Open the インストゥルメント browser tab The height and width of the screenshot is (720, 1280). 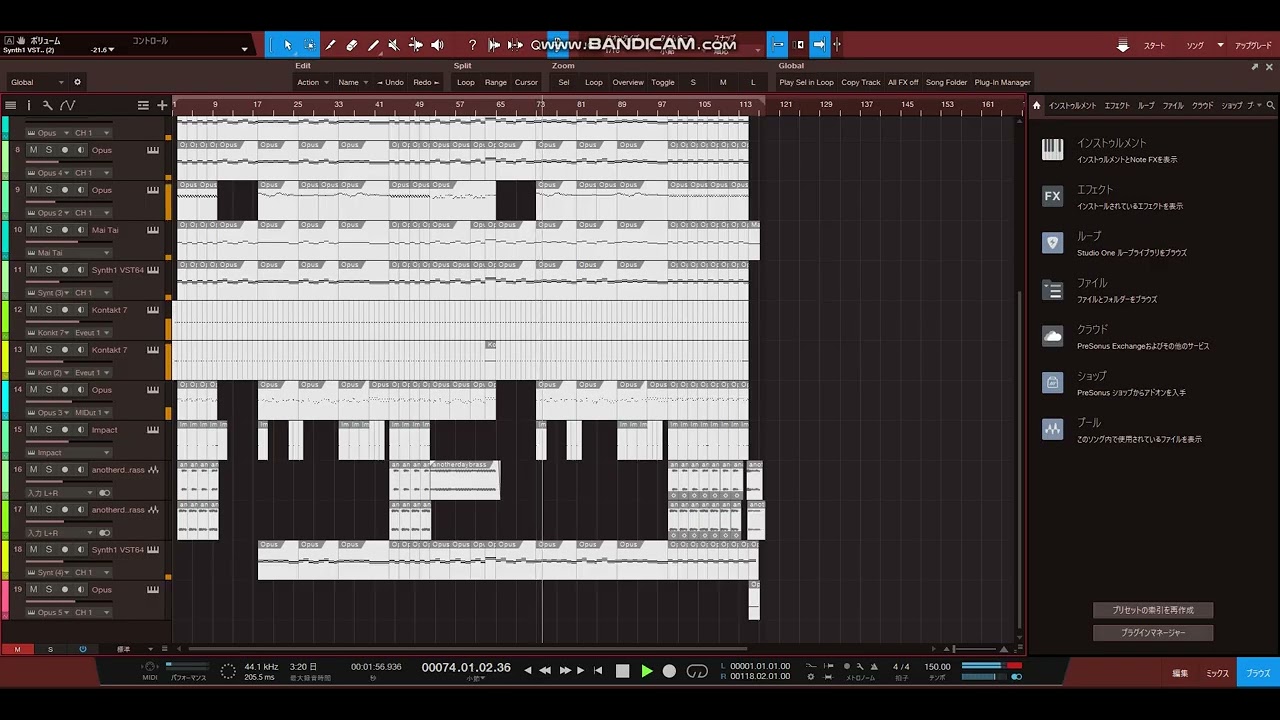point(1072,105)
